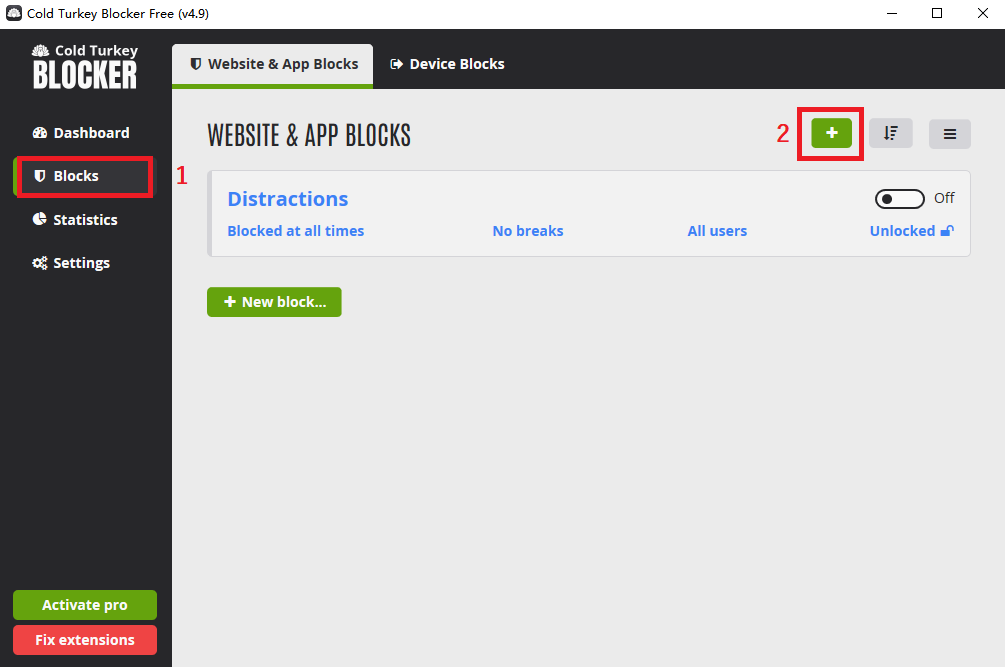
Task: Click the Cold Turkey Blocker logo
Action: pos(85,67)
